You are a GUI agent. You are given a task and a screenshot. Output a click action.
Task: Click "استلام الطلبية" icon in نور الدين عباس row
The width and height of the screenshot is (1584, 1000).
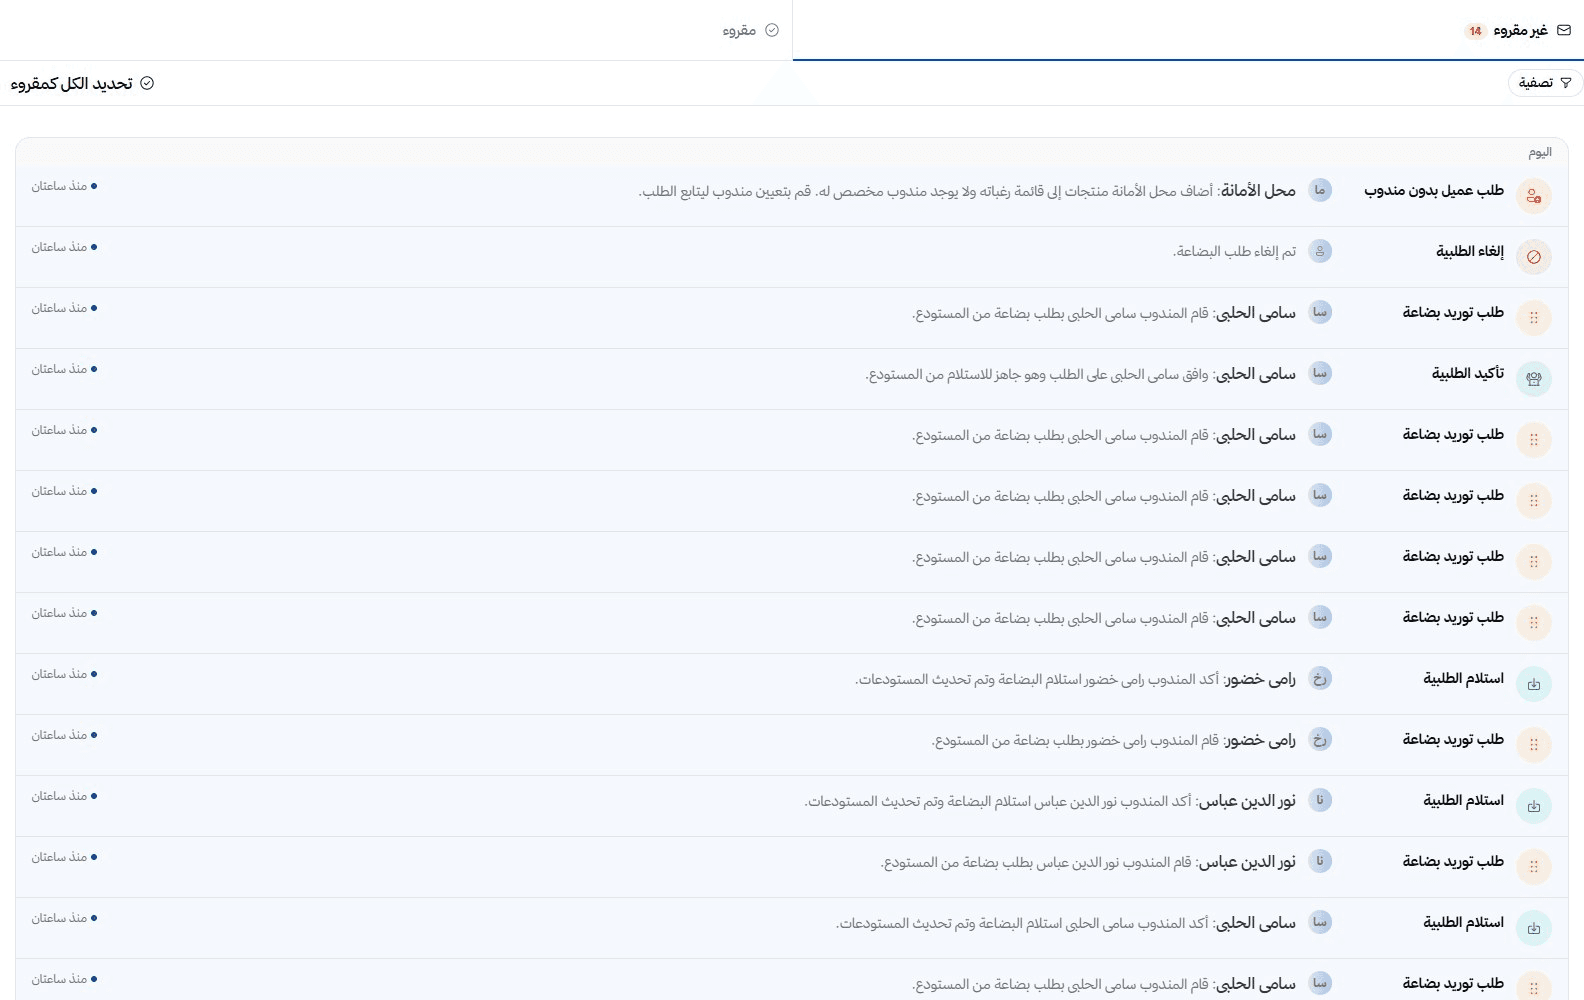(1534, 806)
